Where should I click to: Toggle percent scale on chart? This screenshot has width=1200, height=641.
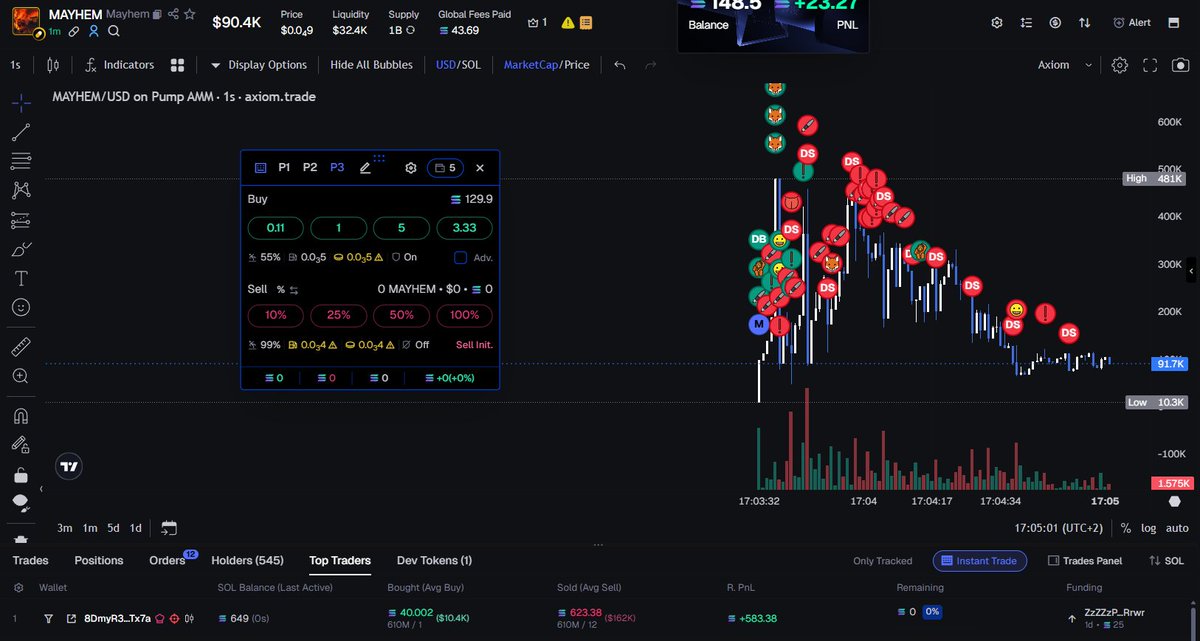1126,528
